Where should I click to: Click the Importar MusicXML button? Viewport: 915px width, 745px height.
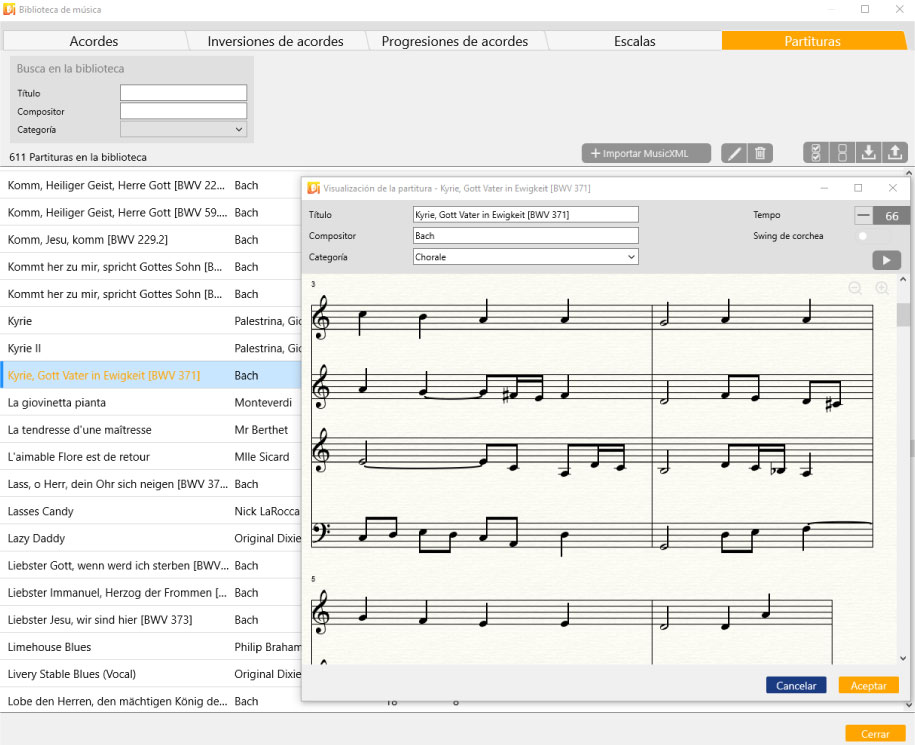tap(646, 153)
